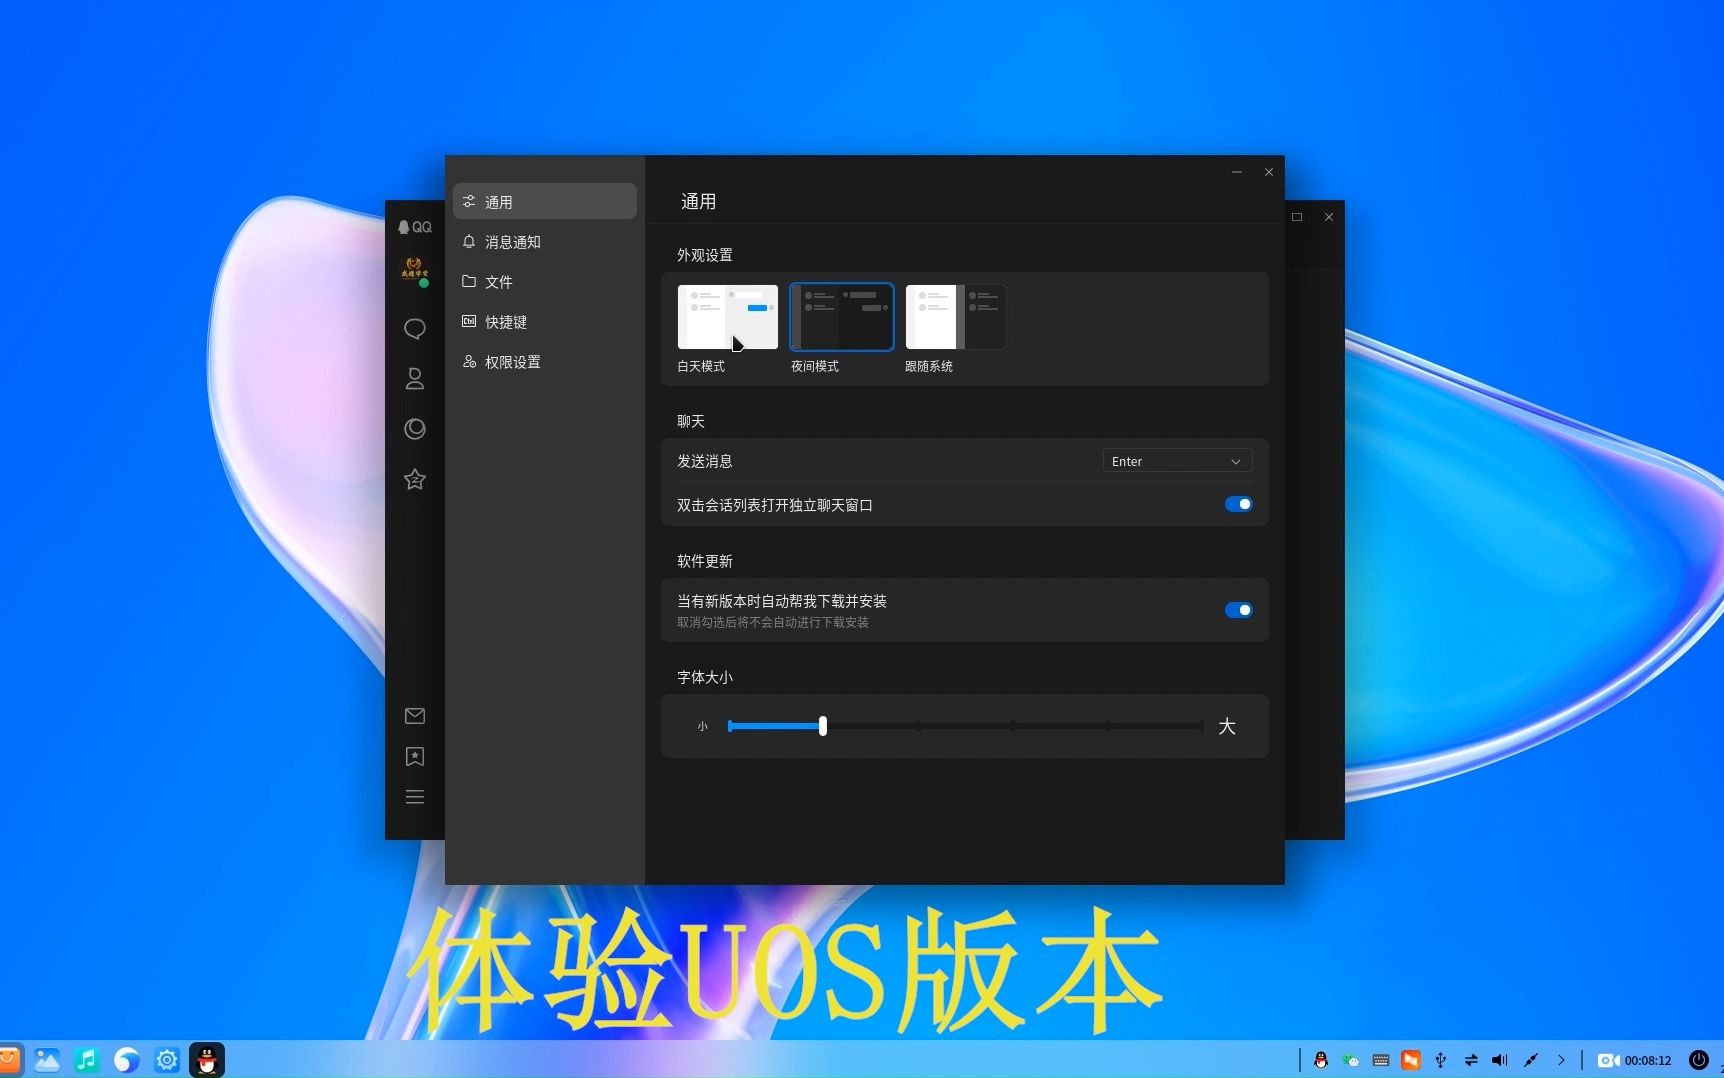The height and width of the screenshot is (1078, 1724).
Task: Open the mail envelope icon in QQ sidebar
Action: coord(415,716)
